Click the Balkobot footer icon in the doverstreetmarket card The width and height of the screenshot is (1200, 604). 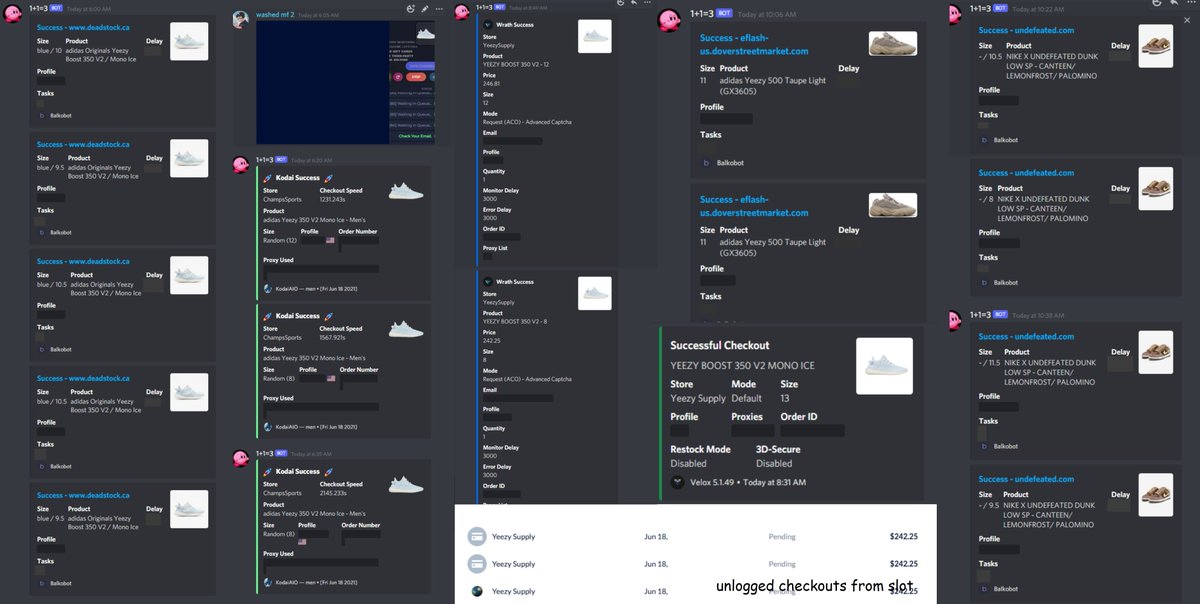tap(706, 163)
